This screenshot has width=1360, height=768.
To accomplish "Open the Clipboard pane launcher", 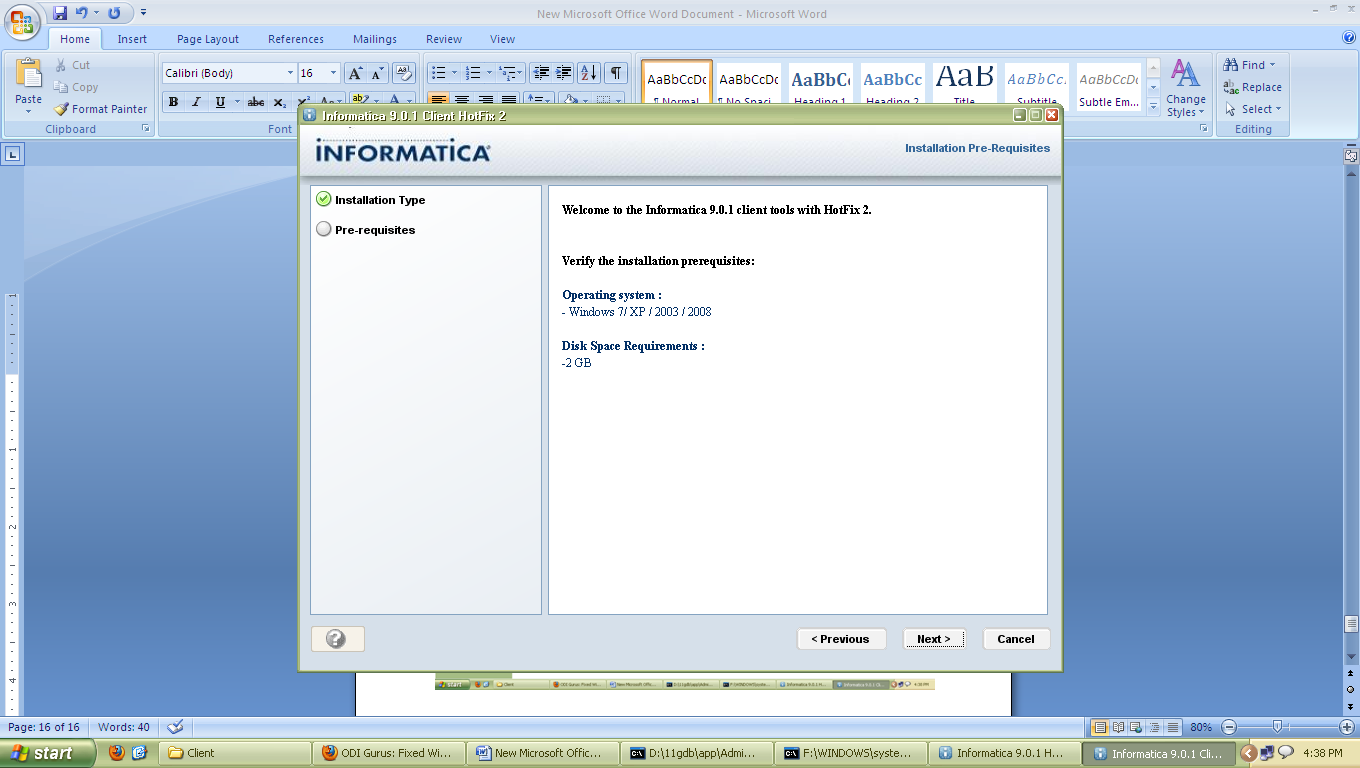I will tap(146, 129).
